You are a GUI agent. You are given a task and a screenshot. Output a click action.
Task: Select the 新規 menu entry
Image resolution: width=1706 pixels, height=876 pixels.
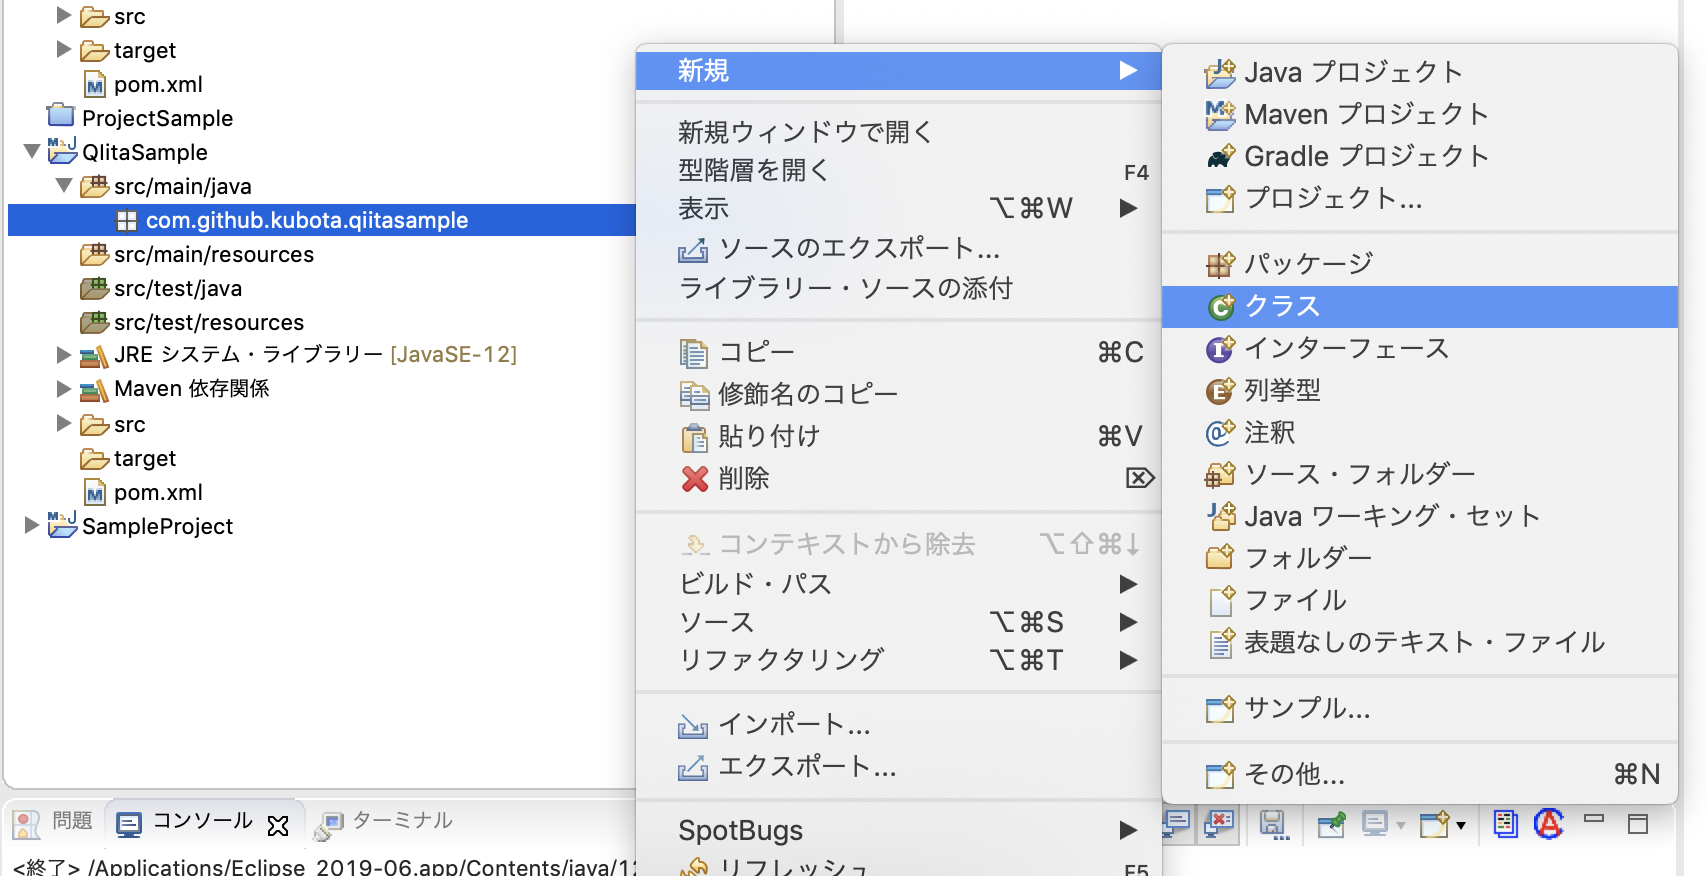click(x=898, y=71)
